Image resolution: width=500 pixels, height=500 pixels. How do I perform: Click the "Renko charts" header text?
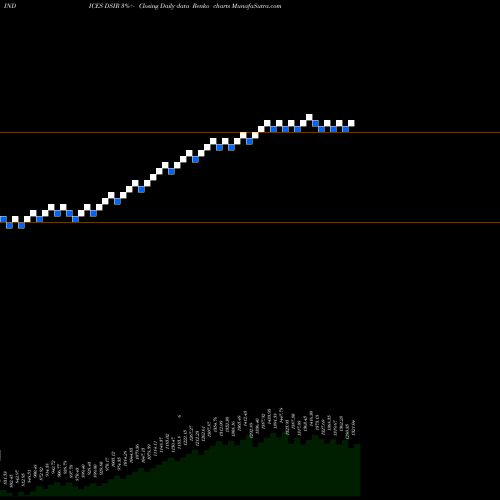(211, 6)
